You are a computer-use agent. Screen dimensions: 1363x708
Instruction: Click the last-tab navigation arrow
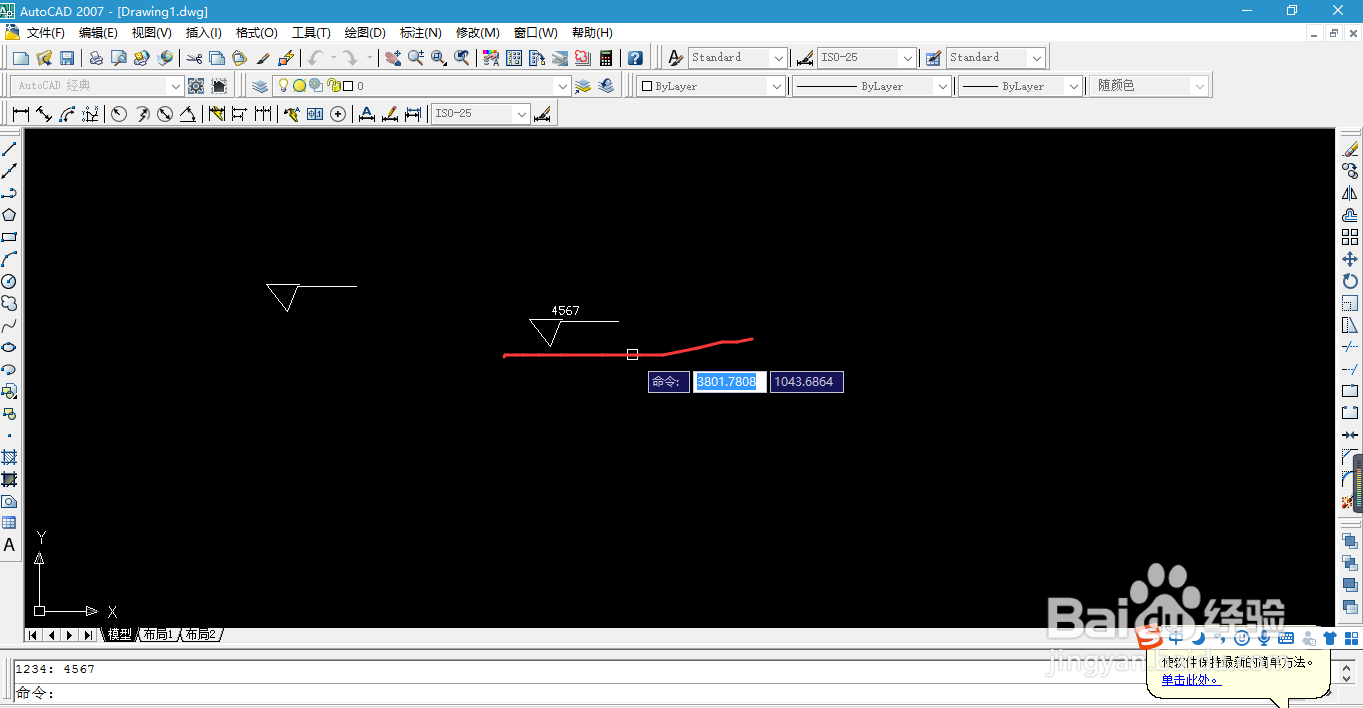(87, 635)
